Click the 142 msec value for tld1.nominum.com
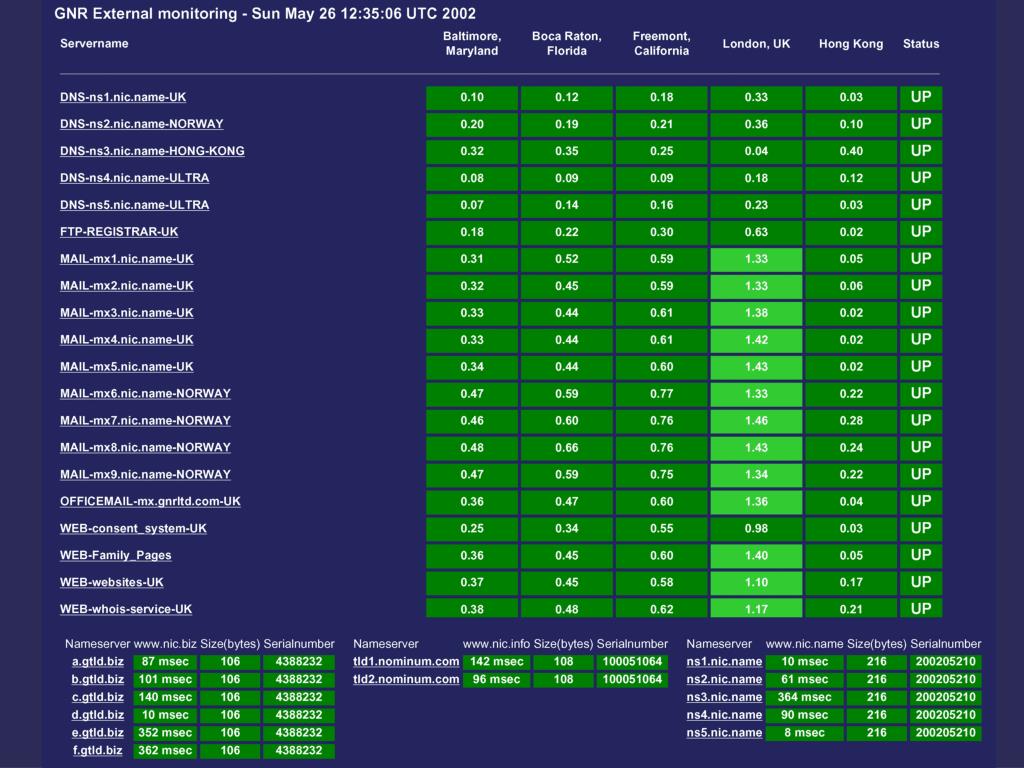1024x768 pixels. (497, 662)
